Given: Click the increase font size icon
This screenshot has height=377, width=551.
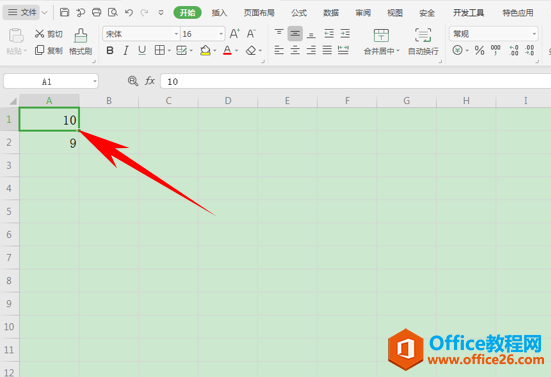Looking at the screenshot, I should [234, 34].
